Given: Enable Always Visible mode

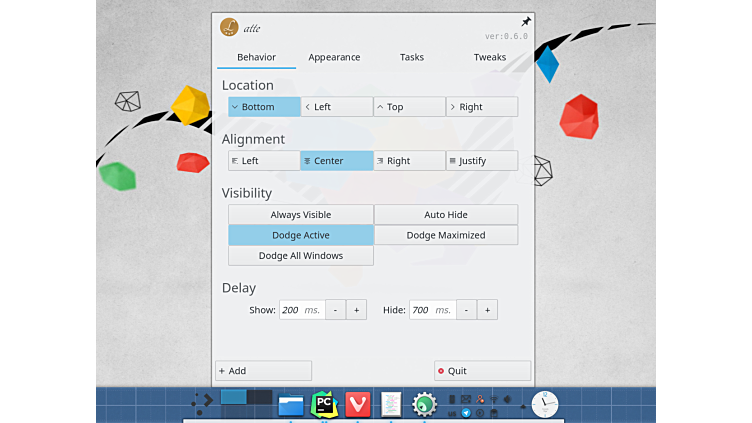Looking at the screenshot, I should coord(300,215).
